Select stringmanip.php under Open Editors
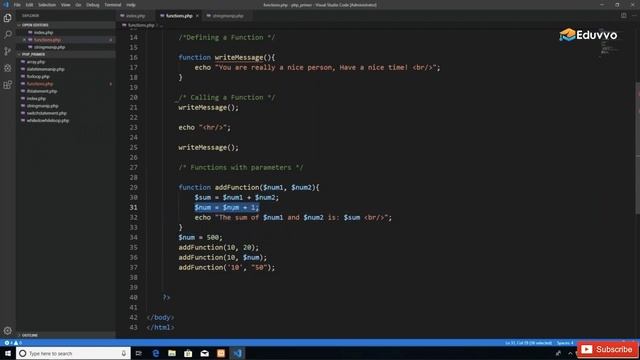 [x=49, y=47]
